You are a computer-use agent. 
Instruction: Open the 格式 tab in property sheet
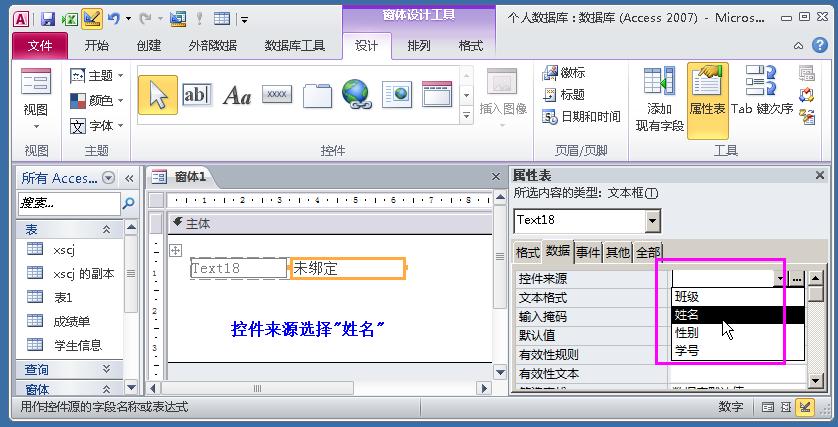click(x=527, y=253)
